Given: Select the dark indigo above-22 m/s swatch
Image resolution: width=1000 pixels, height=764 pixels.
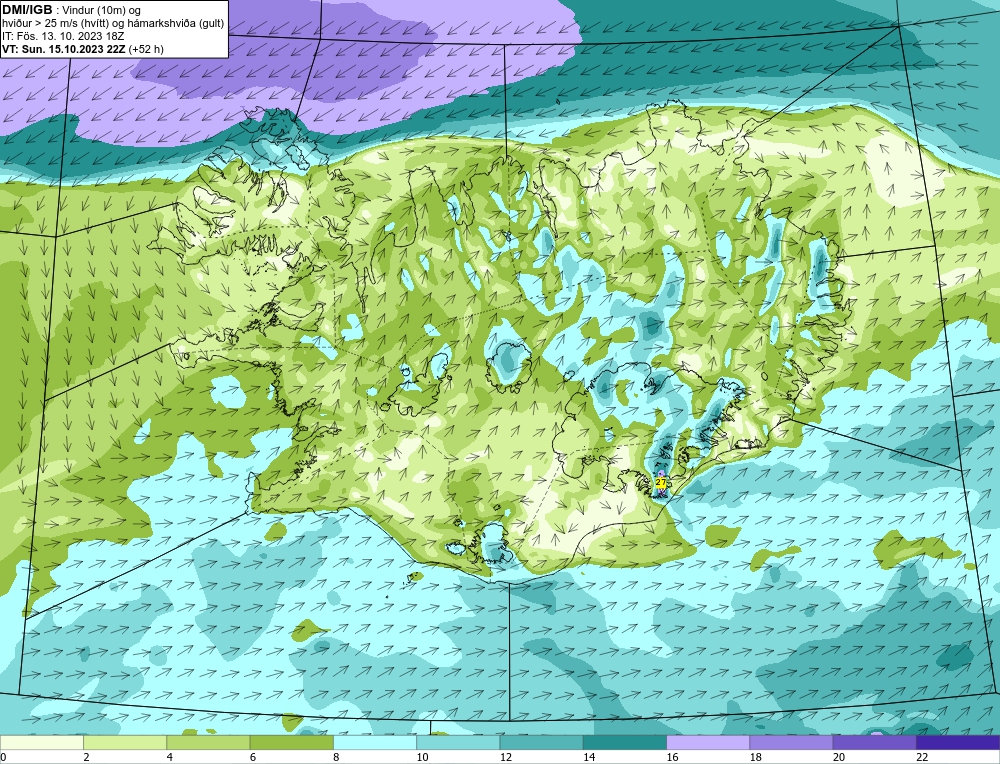Looking at the screenshot, I should coord(957,742).
